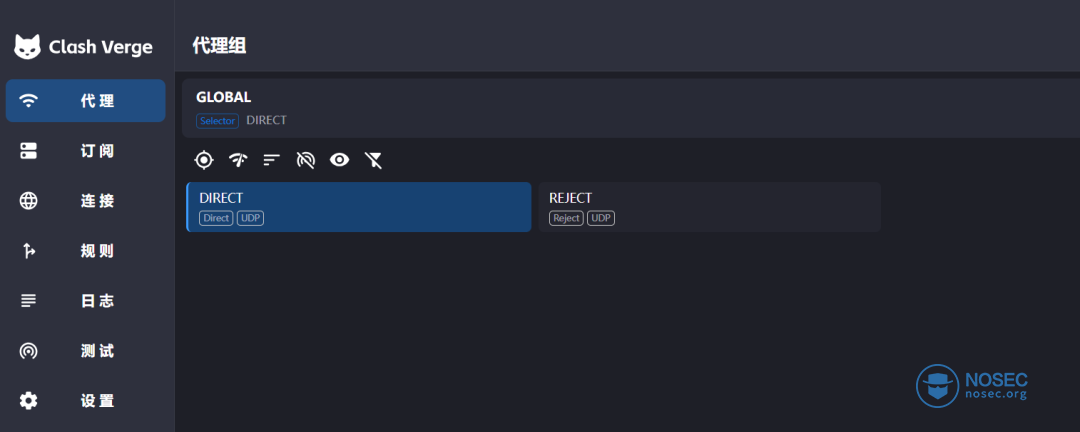1080x432 pixels.
Task: Click the Clash Verge cat logo
Action: (28, 47)
